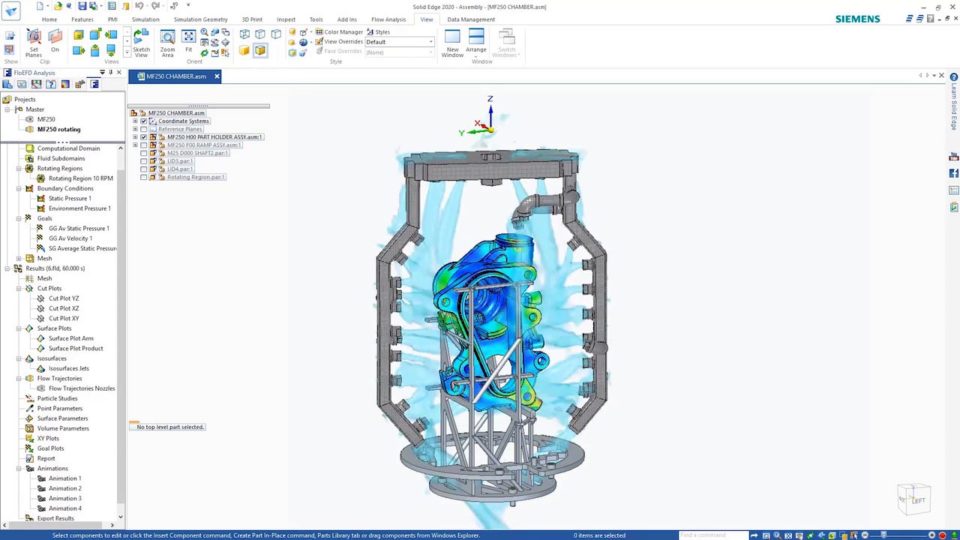The width and height of the screenshot is (960, 540).
Task: Click the YouTube icon in right sidebar
Action: pyautogui.click(x=953, y=156)
